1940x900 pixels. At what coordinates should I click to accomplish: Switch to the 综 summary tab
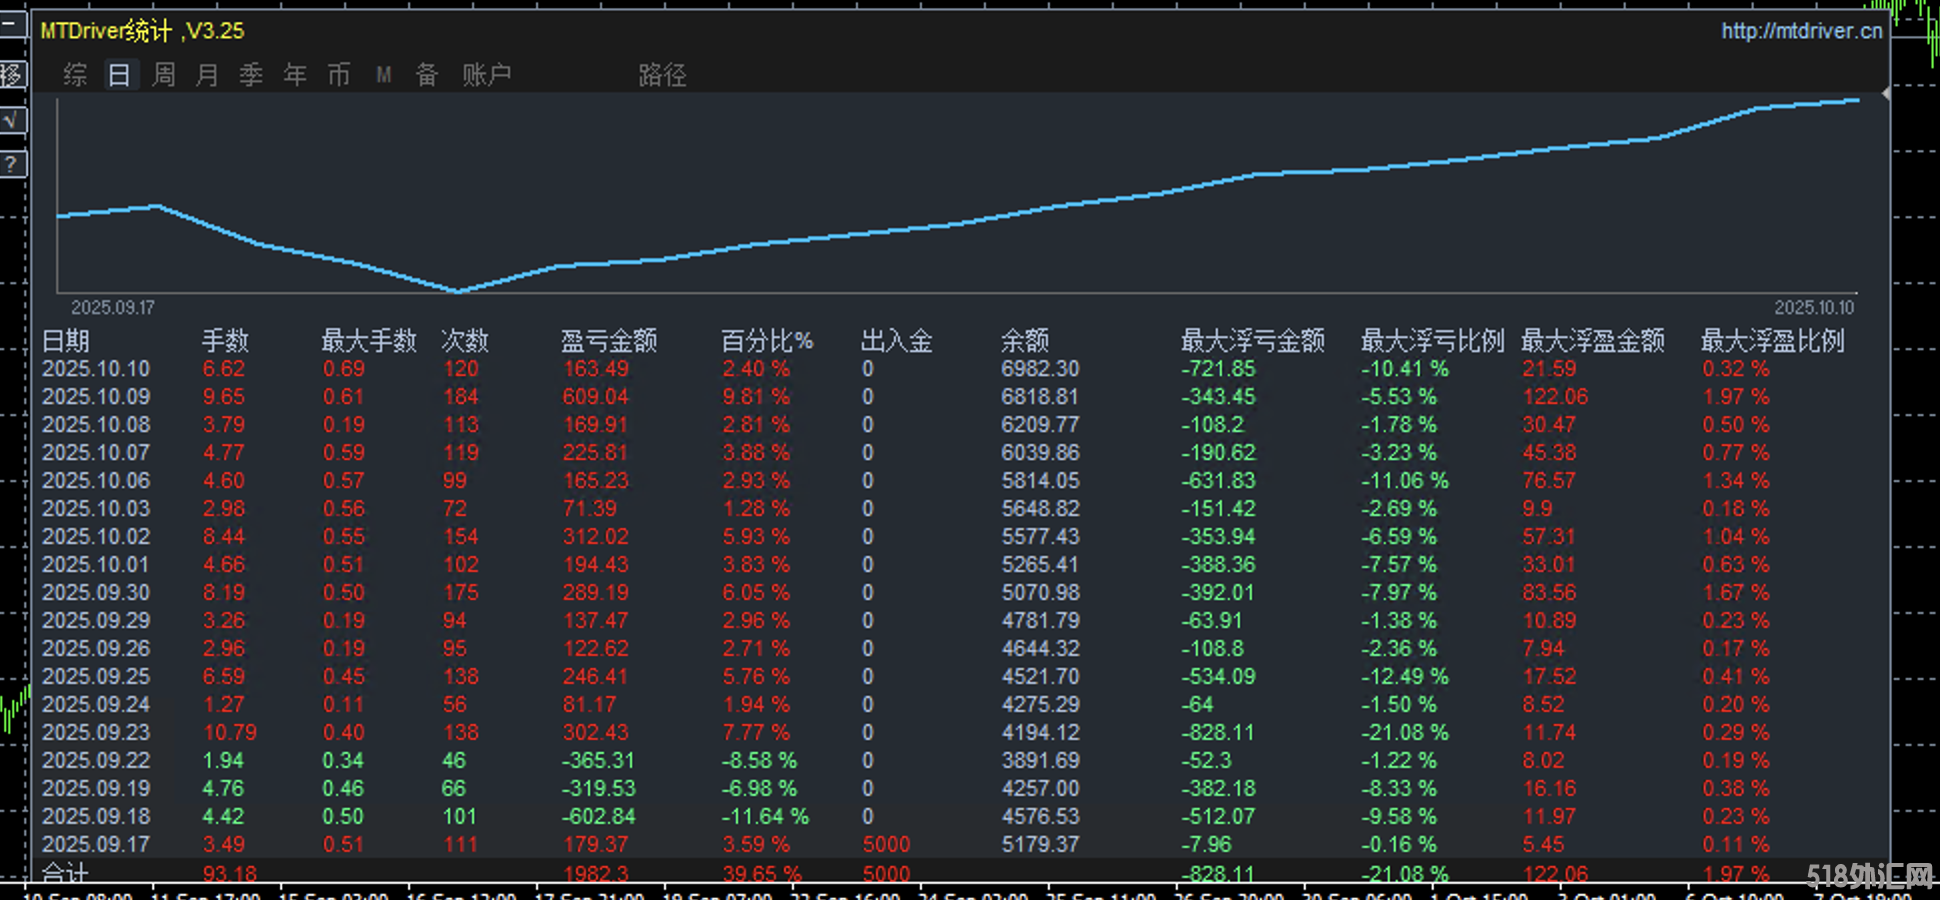(75, 75)
